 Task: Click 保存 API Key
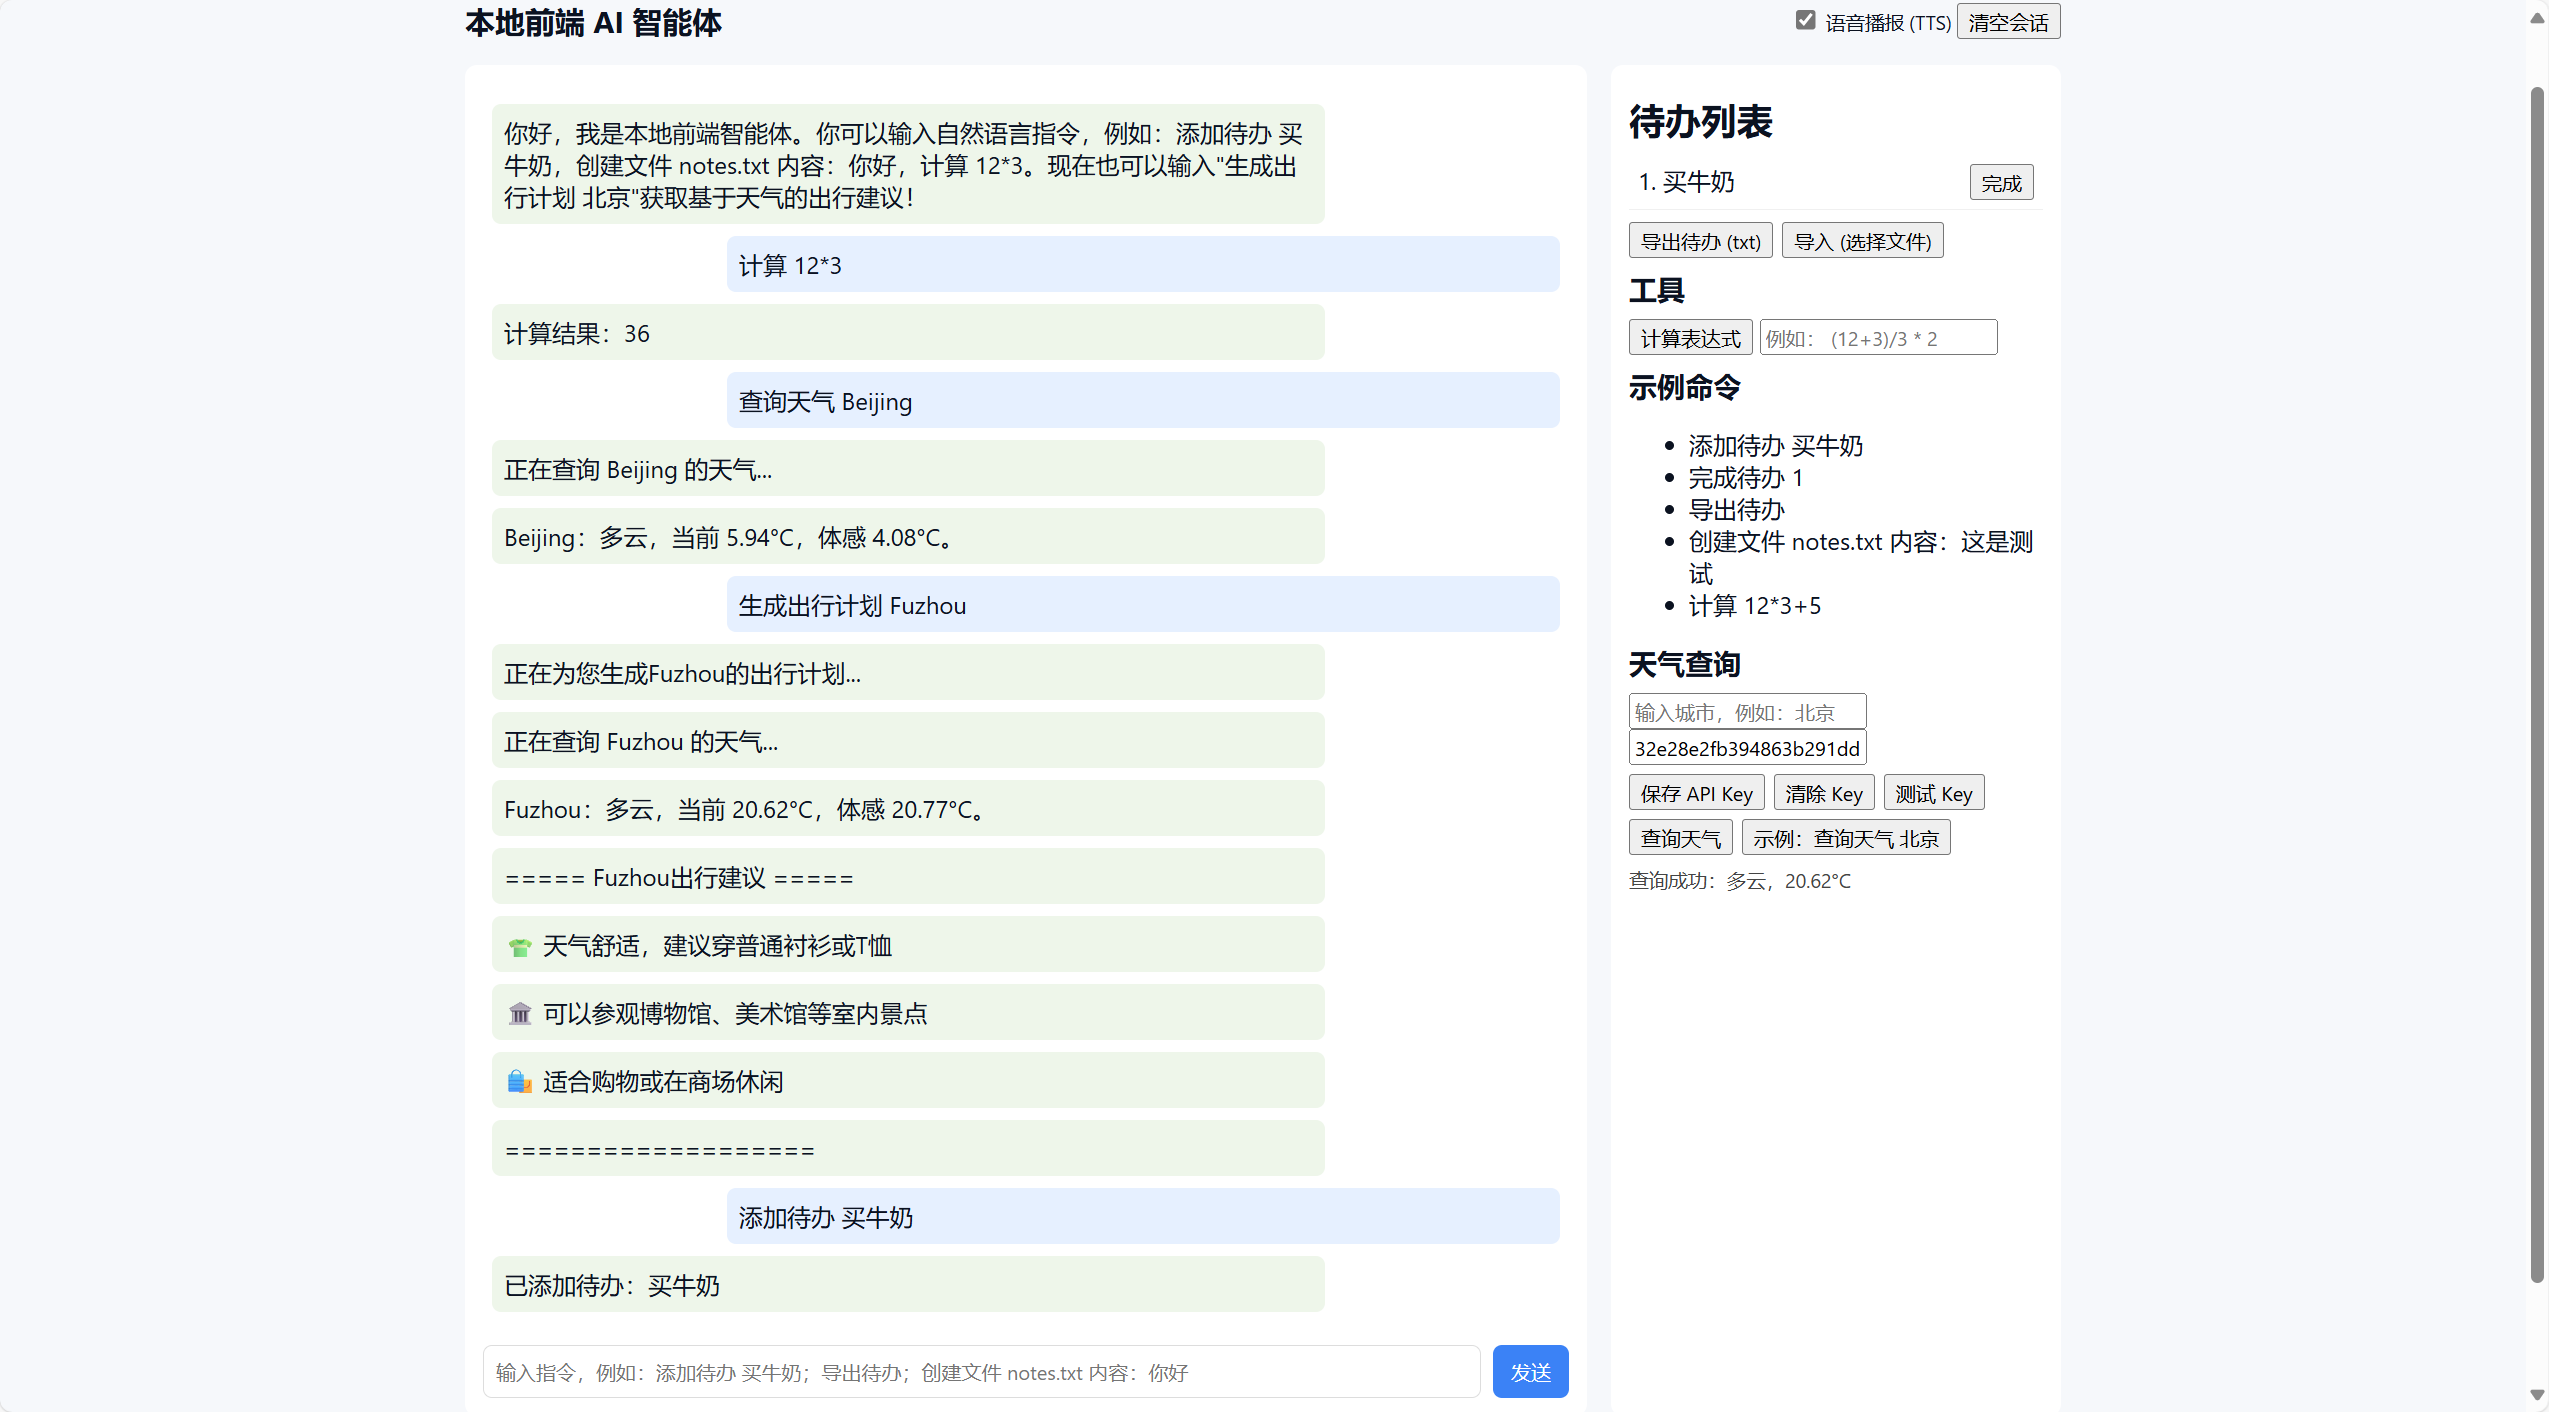pyautogui.click(x=1696, y=791)
